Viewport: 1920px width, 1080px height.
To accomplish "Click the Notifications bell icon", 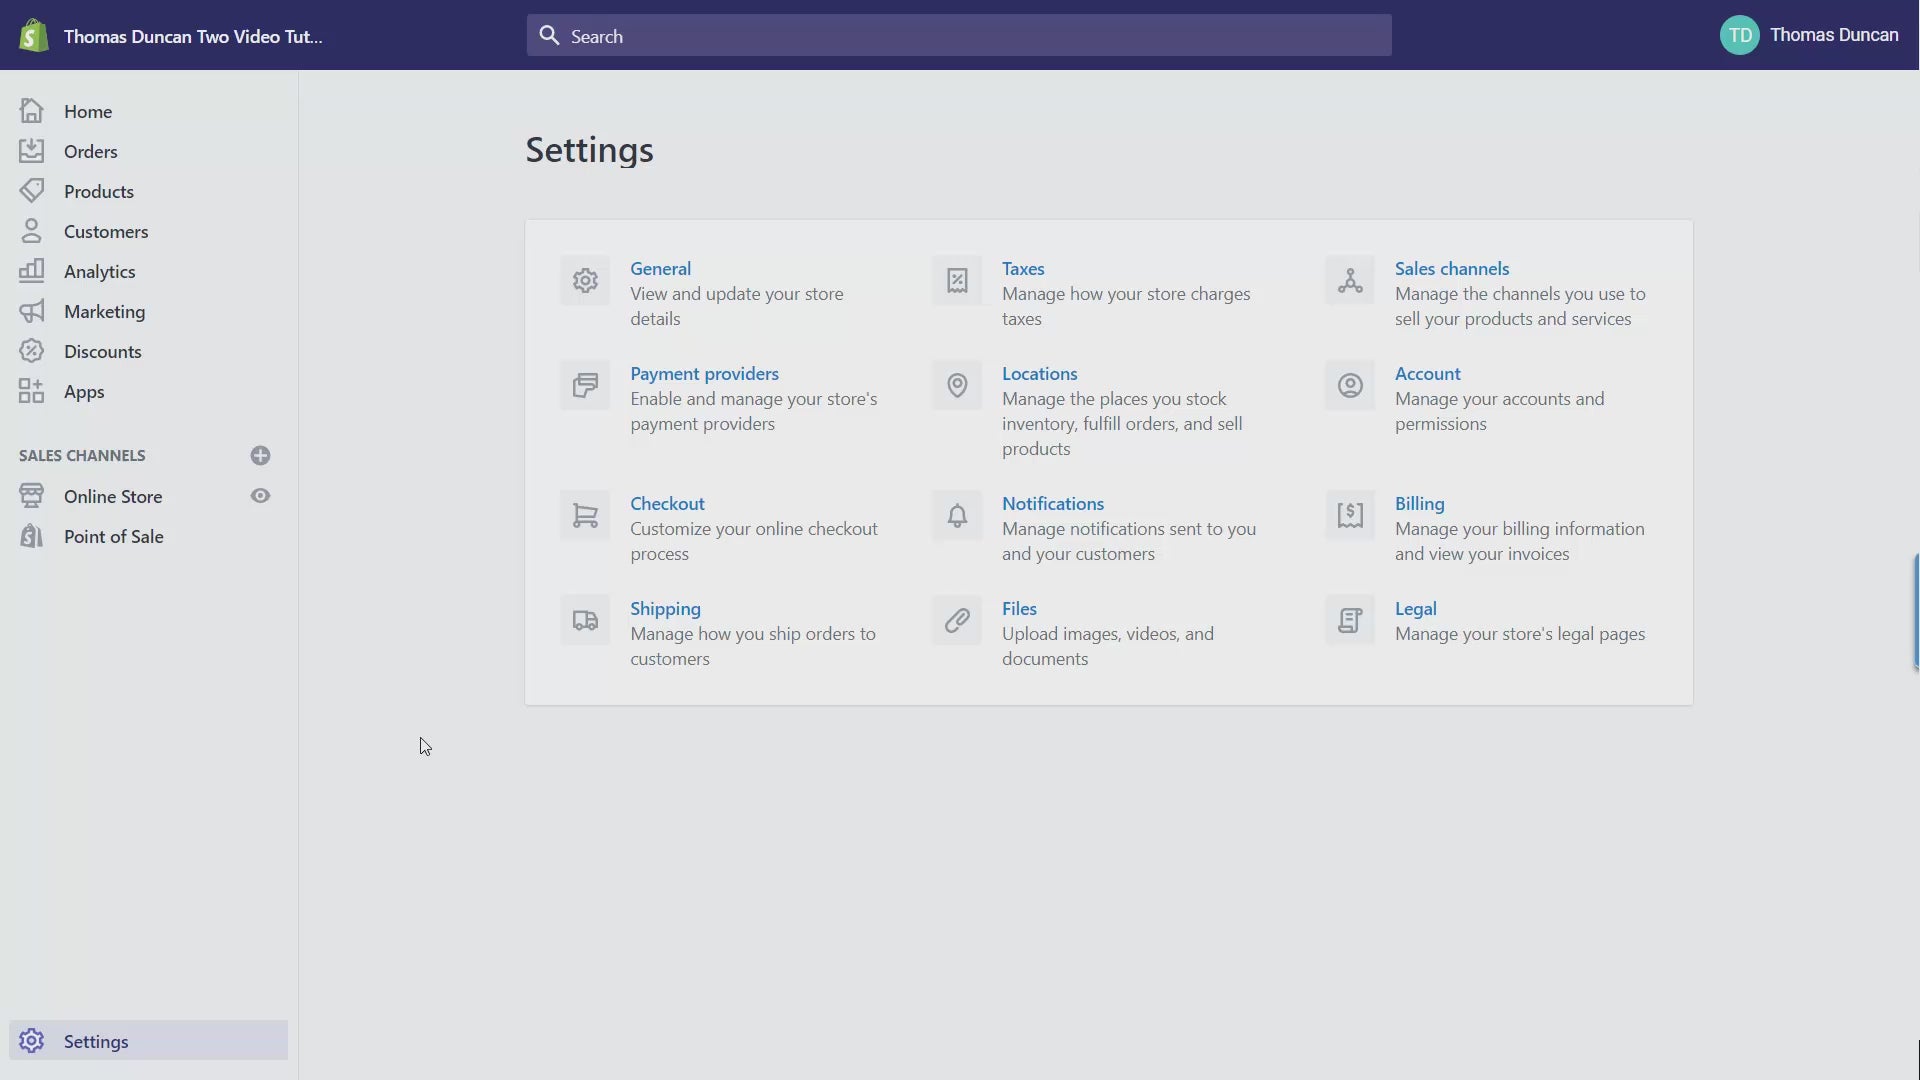I will pyautogui.click(x=957, y=516).
